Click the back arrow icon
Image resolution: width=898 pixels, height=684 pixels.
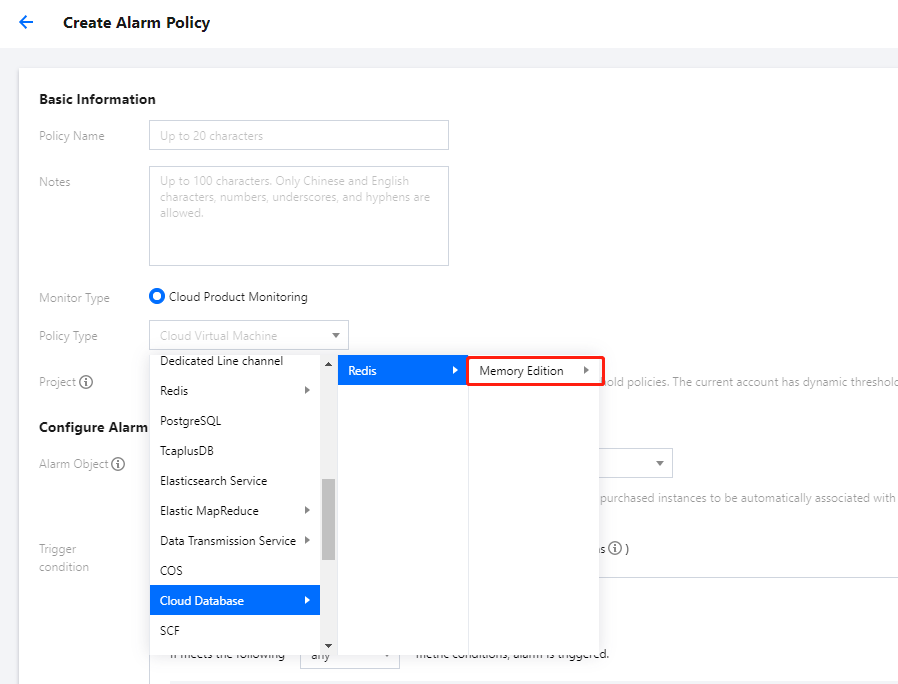26,22
